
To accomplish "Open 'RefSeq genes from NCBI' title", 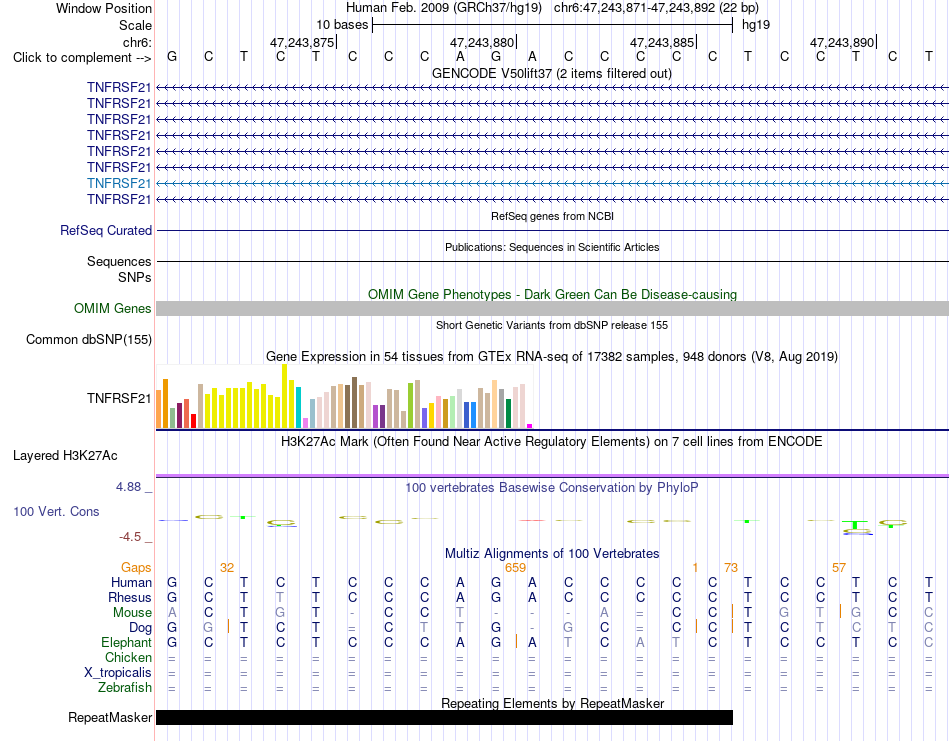I will tap(552, 216).
